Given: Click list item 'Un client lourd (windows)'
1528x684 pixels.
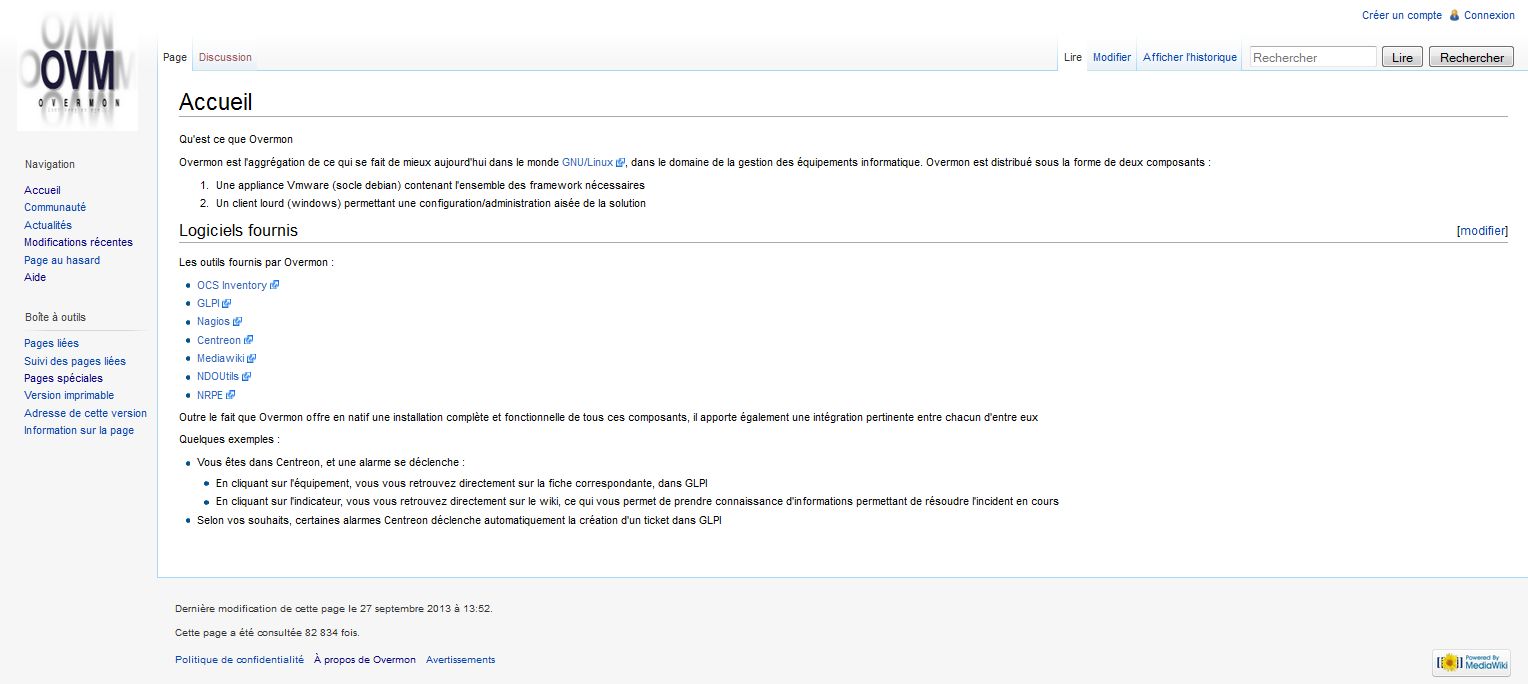Looking at the screenshot, I should 431,203.
